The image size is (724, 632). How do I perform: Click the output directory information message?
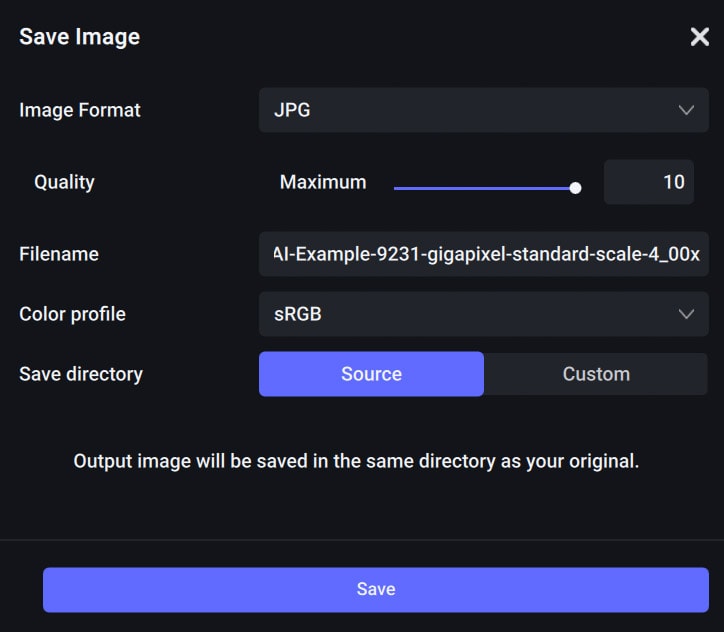coord(356,462)
